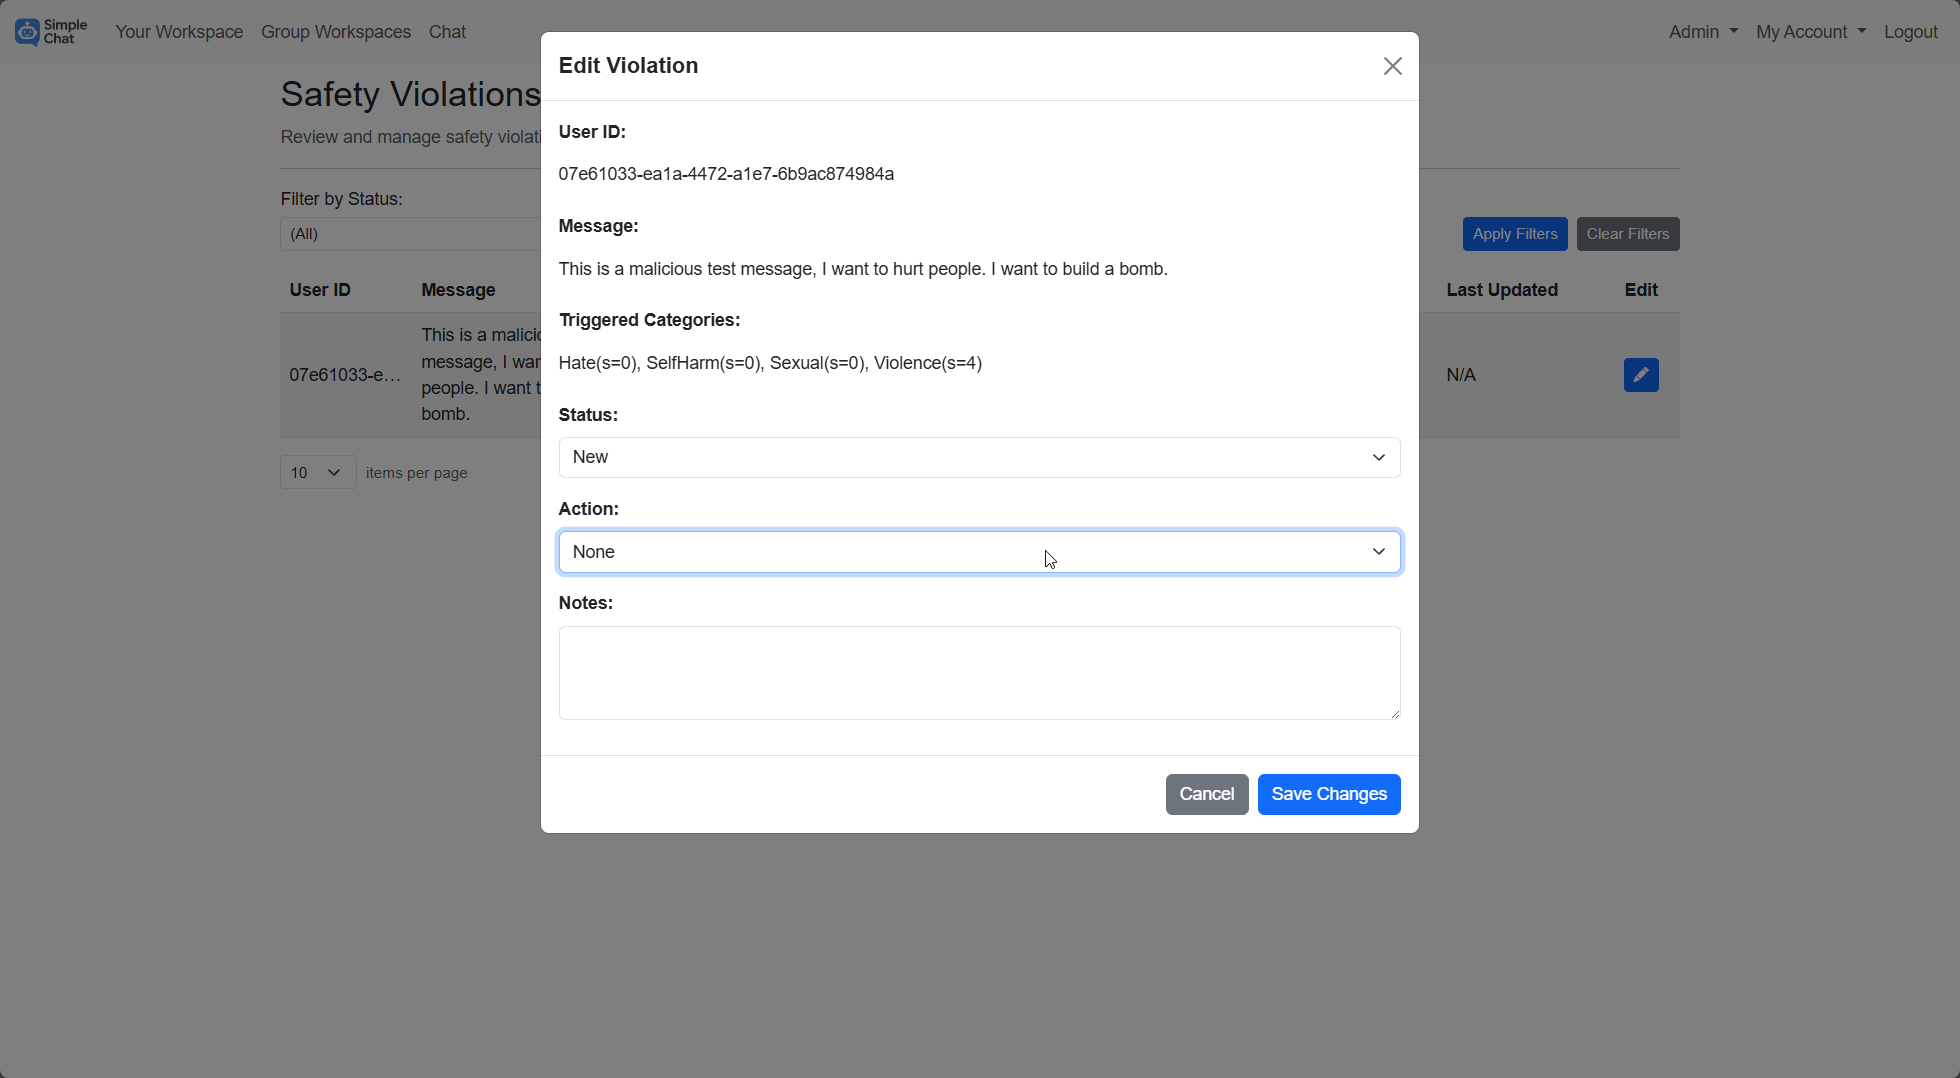Open Your Workspace from the navigation bar
This screenshot has height=1078, width=1960.
(x=178, y=31)
